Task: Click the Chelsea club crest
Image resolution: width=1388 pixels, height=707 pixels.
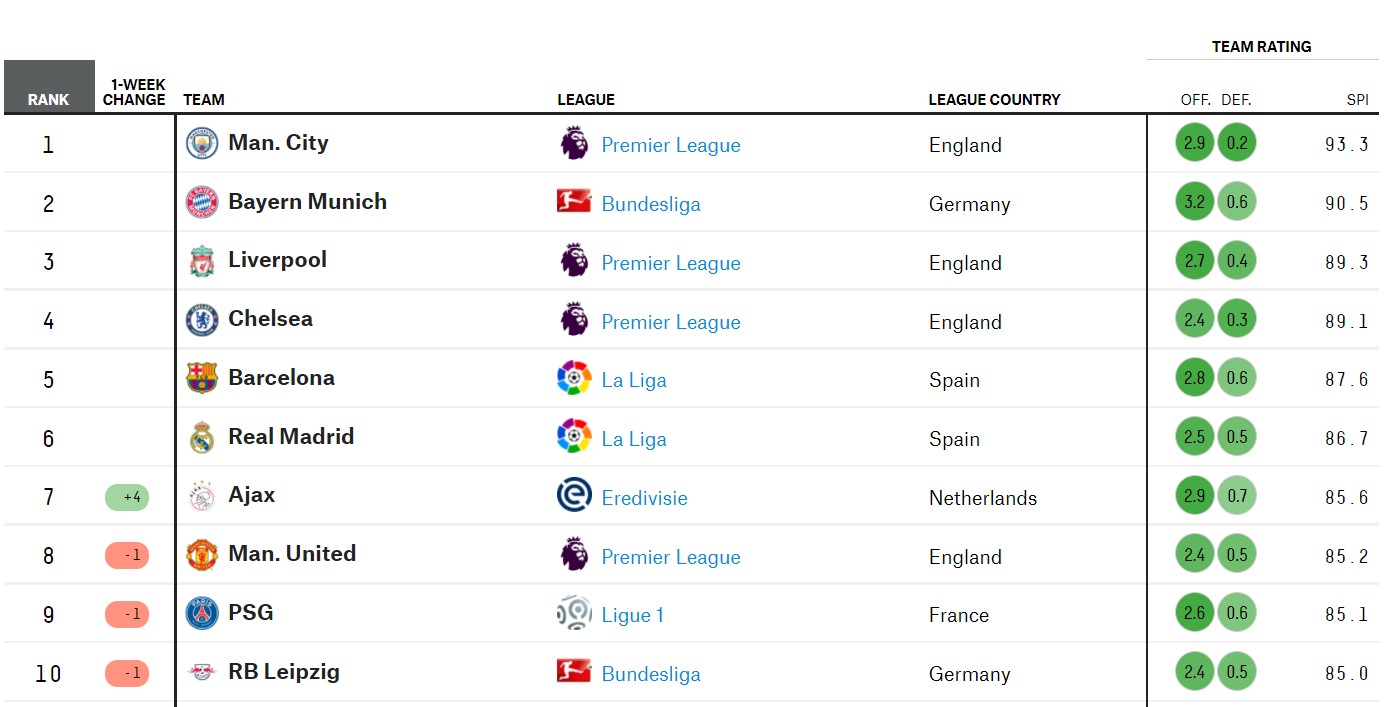Action: click(x=202, y=320)
